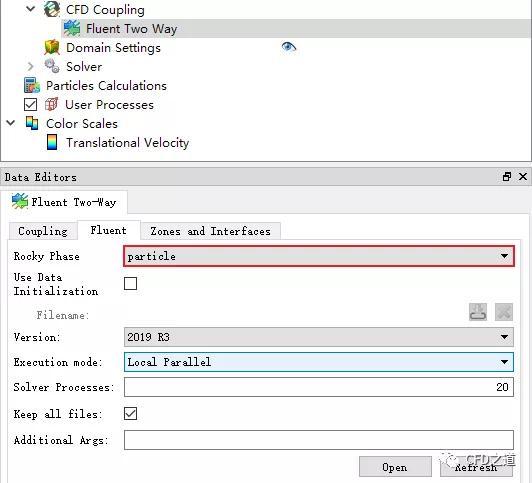Select Solver tree item

coord(84,66)
